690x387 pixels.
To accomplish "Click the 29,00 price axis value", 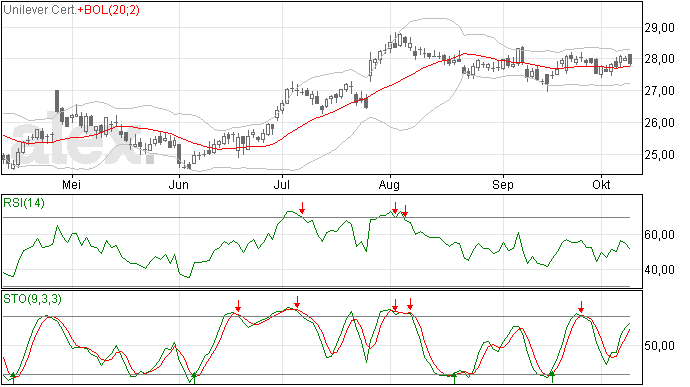I will 659,28.
